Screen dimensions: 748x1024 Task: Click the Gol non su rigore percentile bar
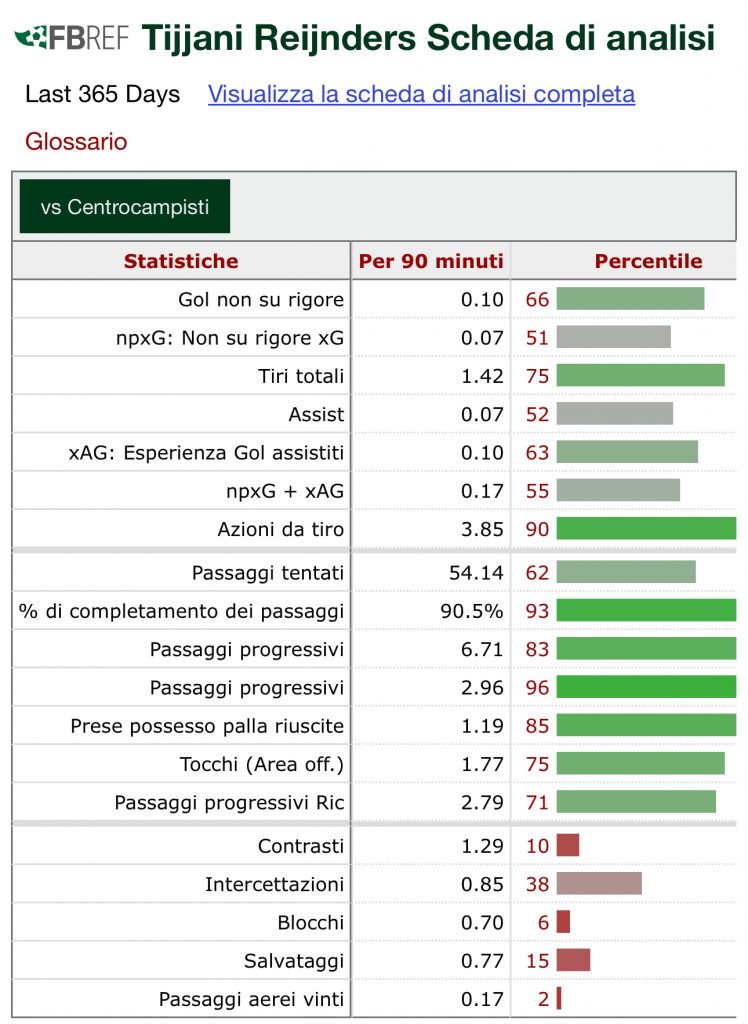pyautogui.click(x=630, y=299)
